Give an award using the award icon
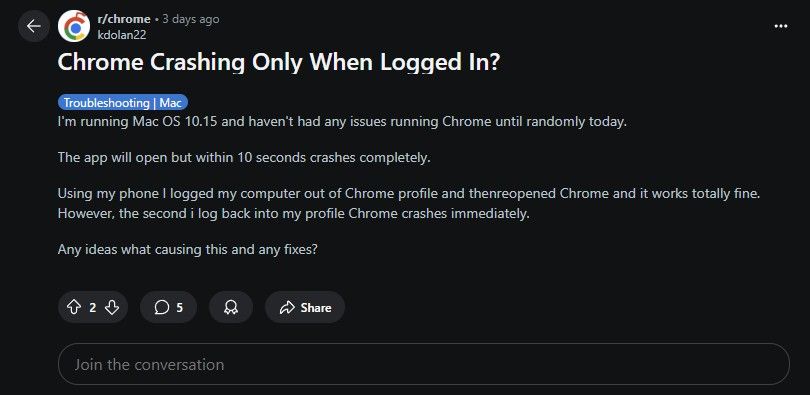This screenshot has width=810, height=395. [231, 307]
